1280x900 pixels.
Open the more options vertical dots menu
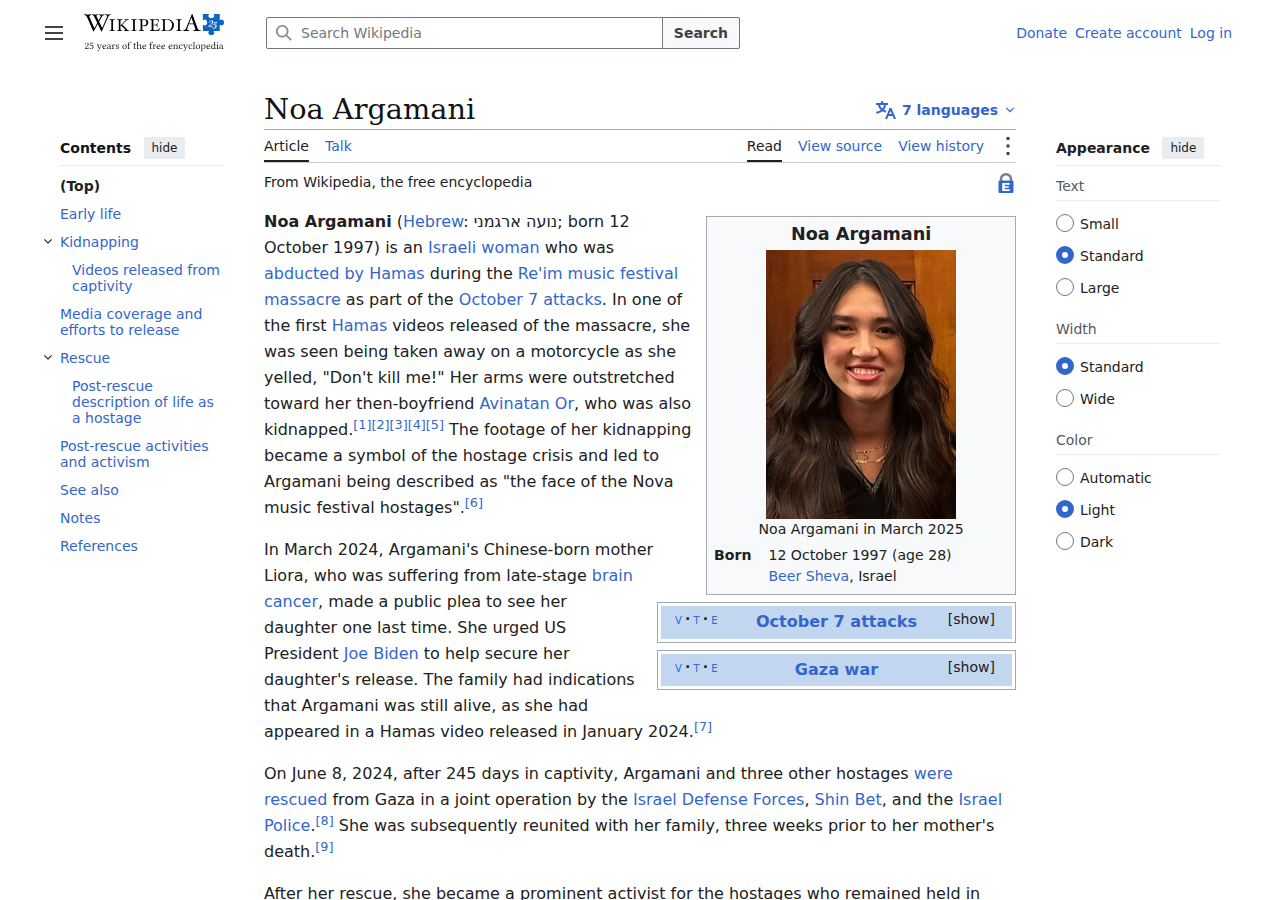point(1007,146)
